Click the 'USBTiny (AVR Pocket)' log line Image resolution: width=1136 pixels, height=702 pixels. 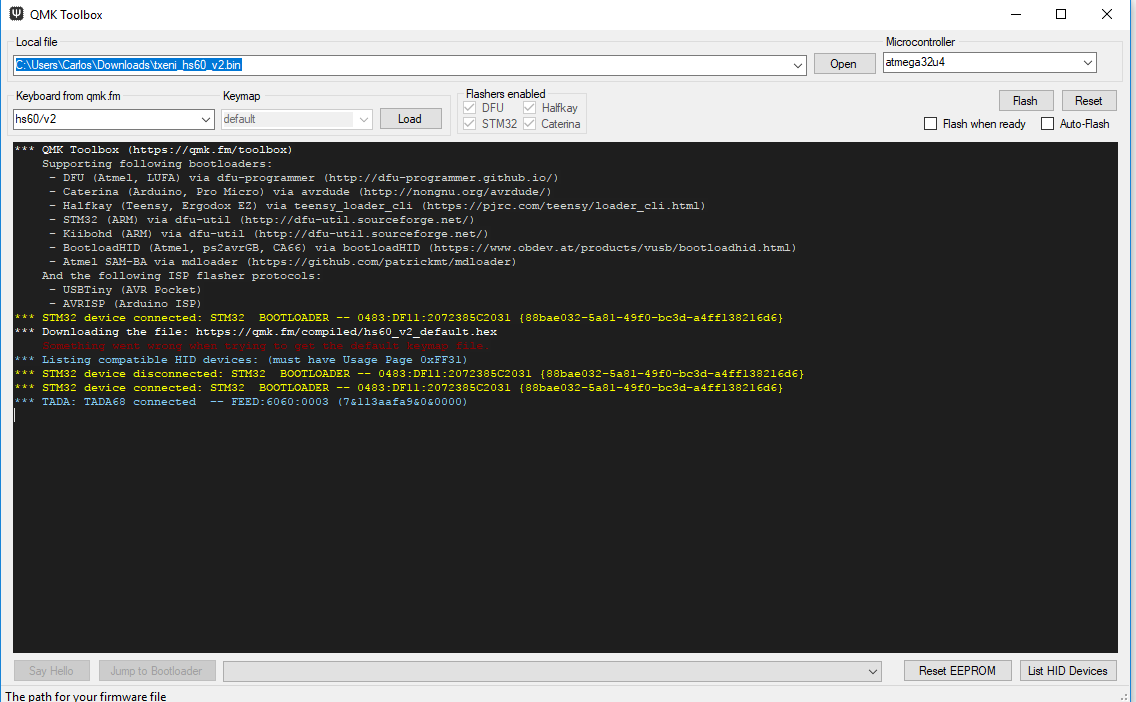point(125,290)
